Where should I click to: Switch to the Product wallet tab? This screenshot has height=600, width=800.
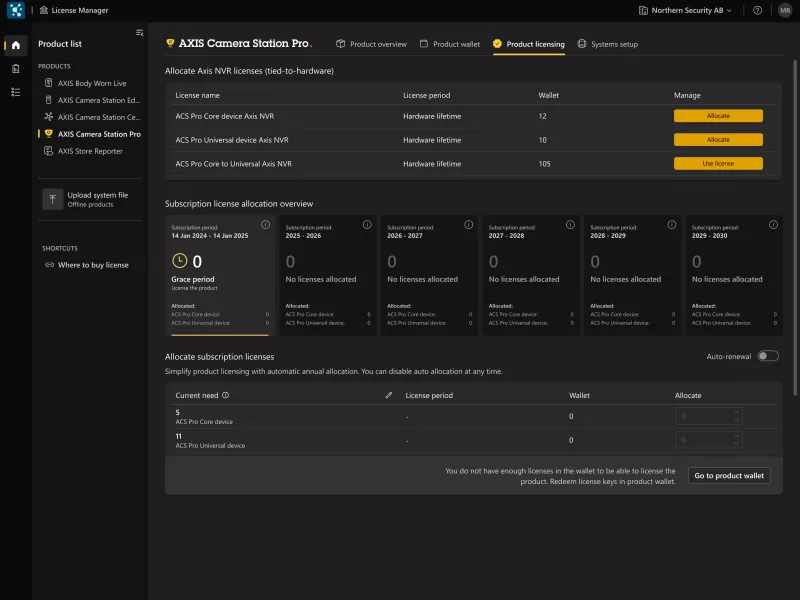450,44
